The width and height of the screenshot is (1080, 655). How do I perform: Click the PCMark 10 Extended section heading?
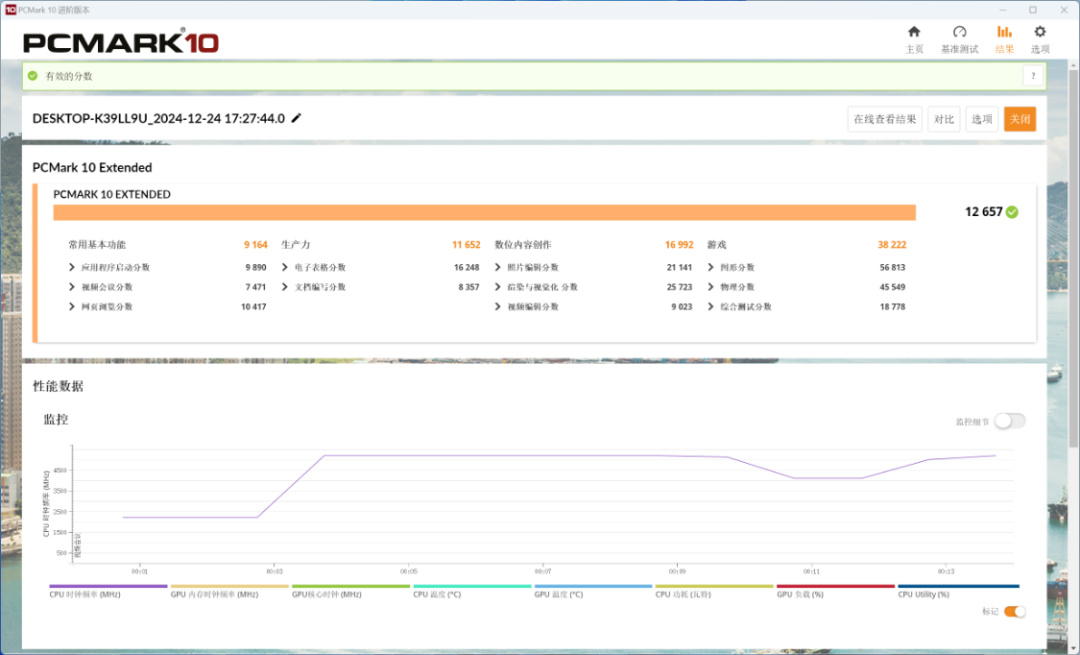pyautogui.click(x=92, y=167)
